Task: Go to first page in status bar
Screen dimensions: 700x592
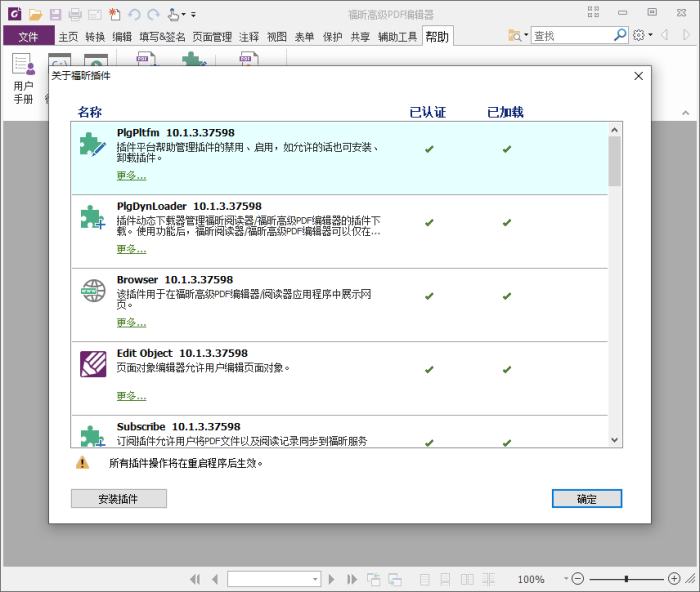Action: pos(195,579)
